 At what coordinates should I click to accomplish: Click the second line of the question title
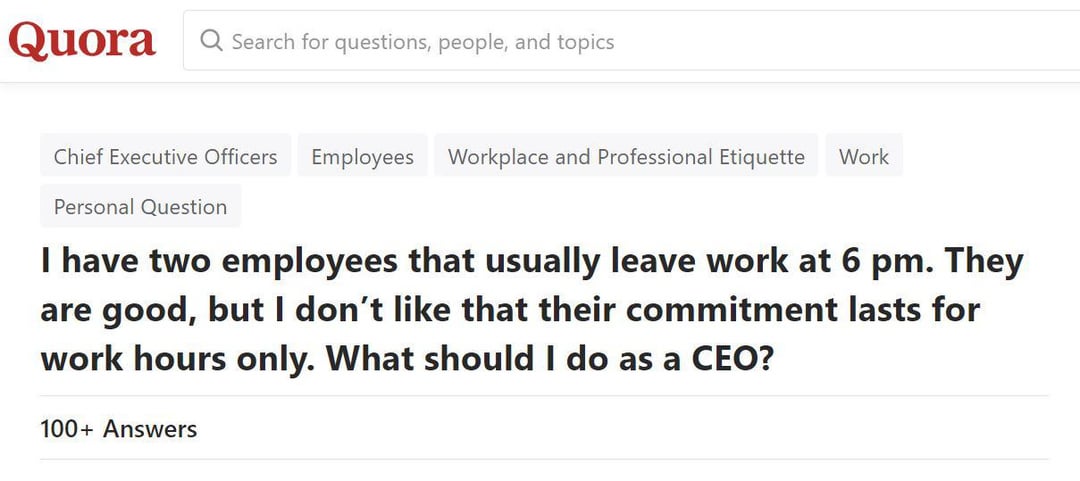point(510,310)
